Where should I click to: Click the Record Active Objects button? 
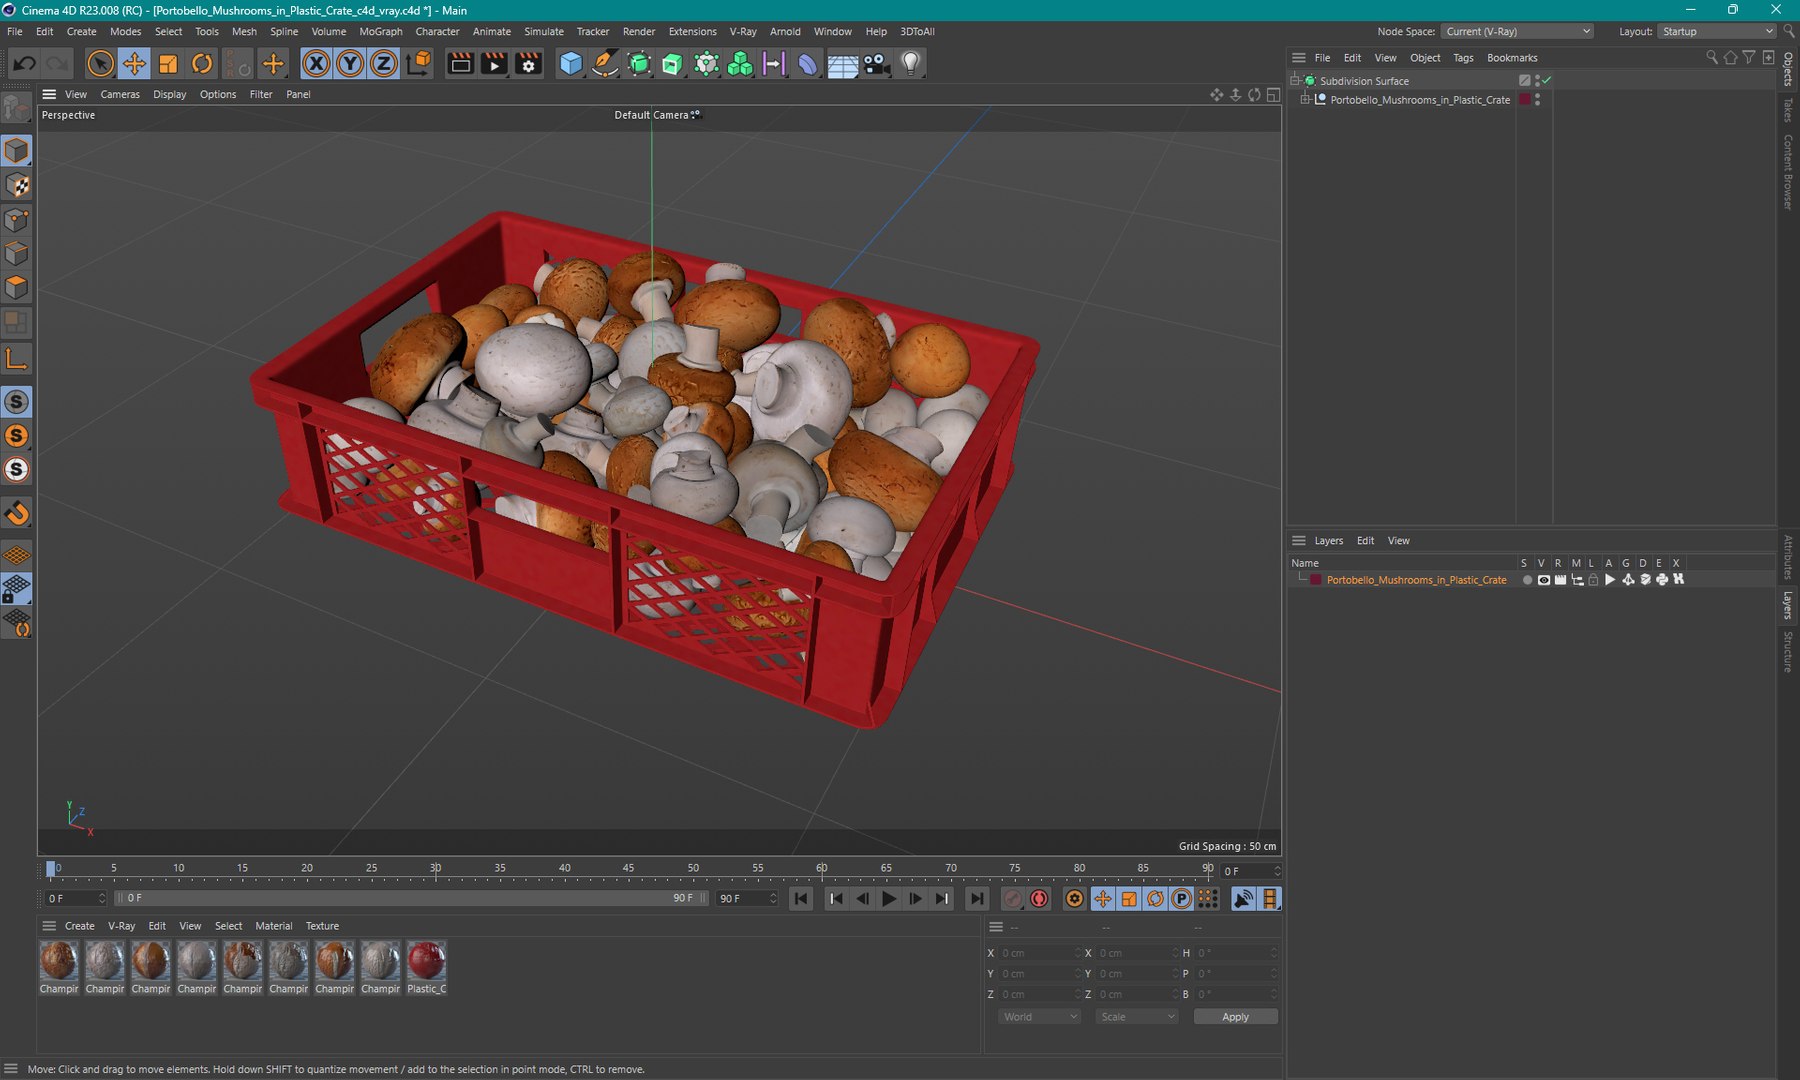[x=1012, y=899]
